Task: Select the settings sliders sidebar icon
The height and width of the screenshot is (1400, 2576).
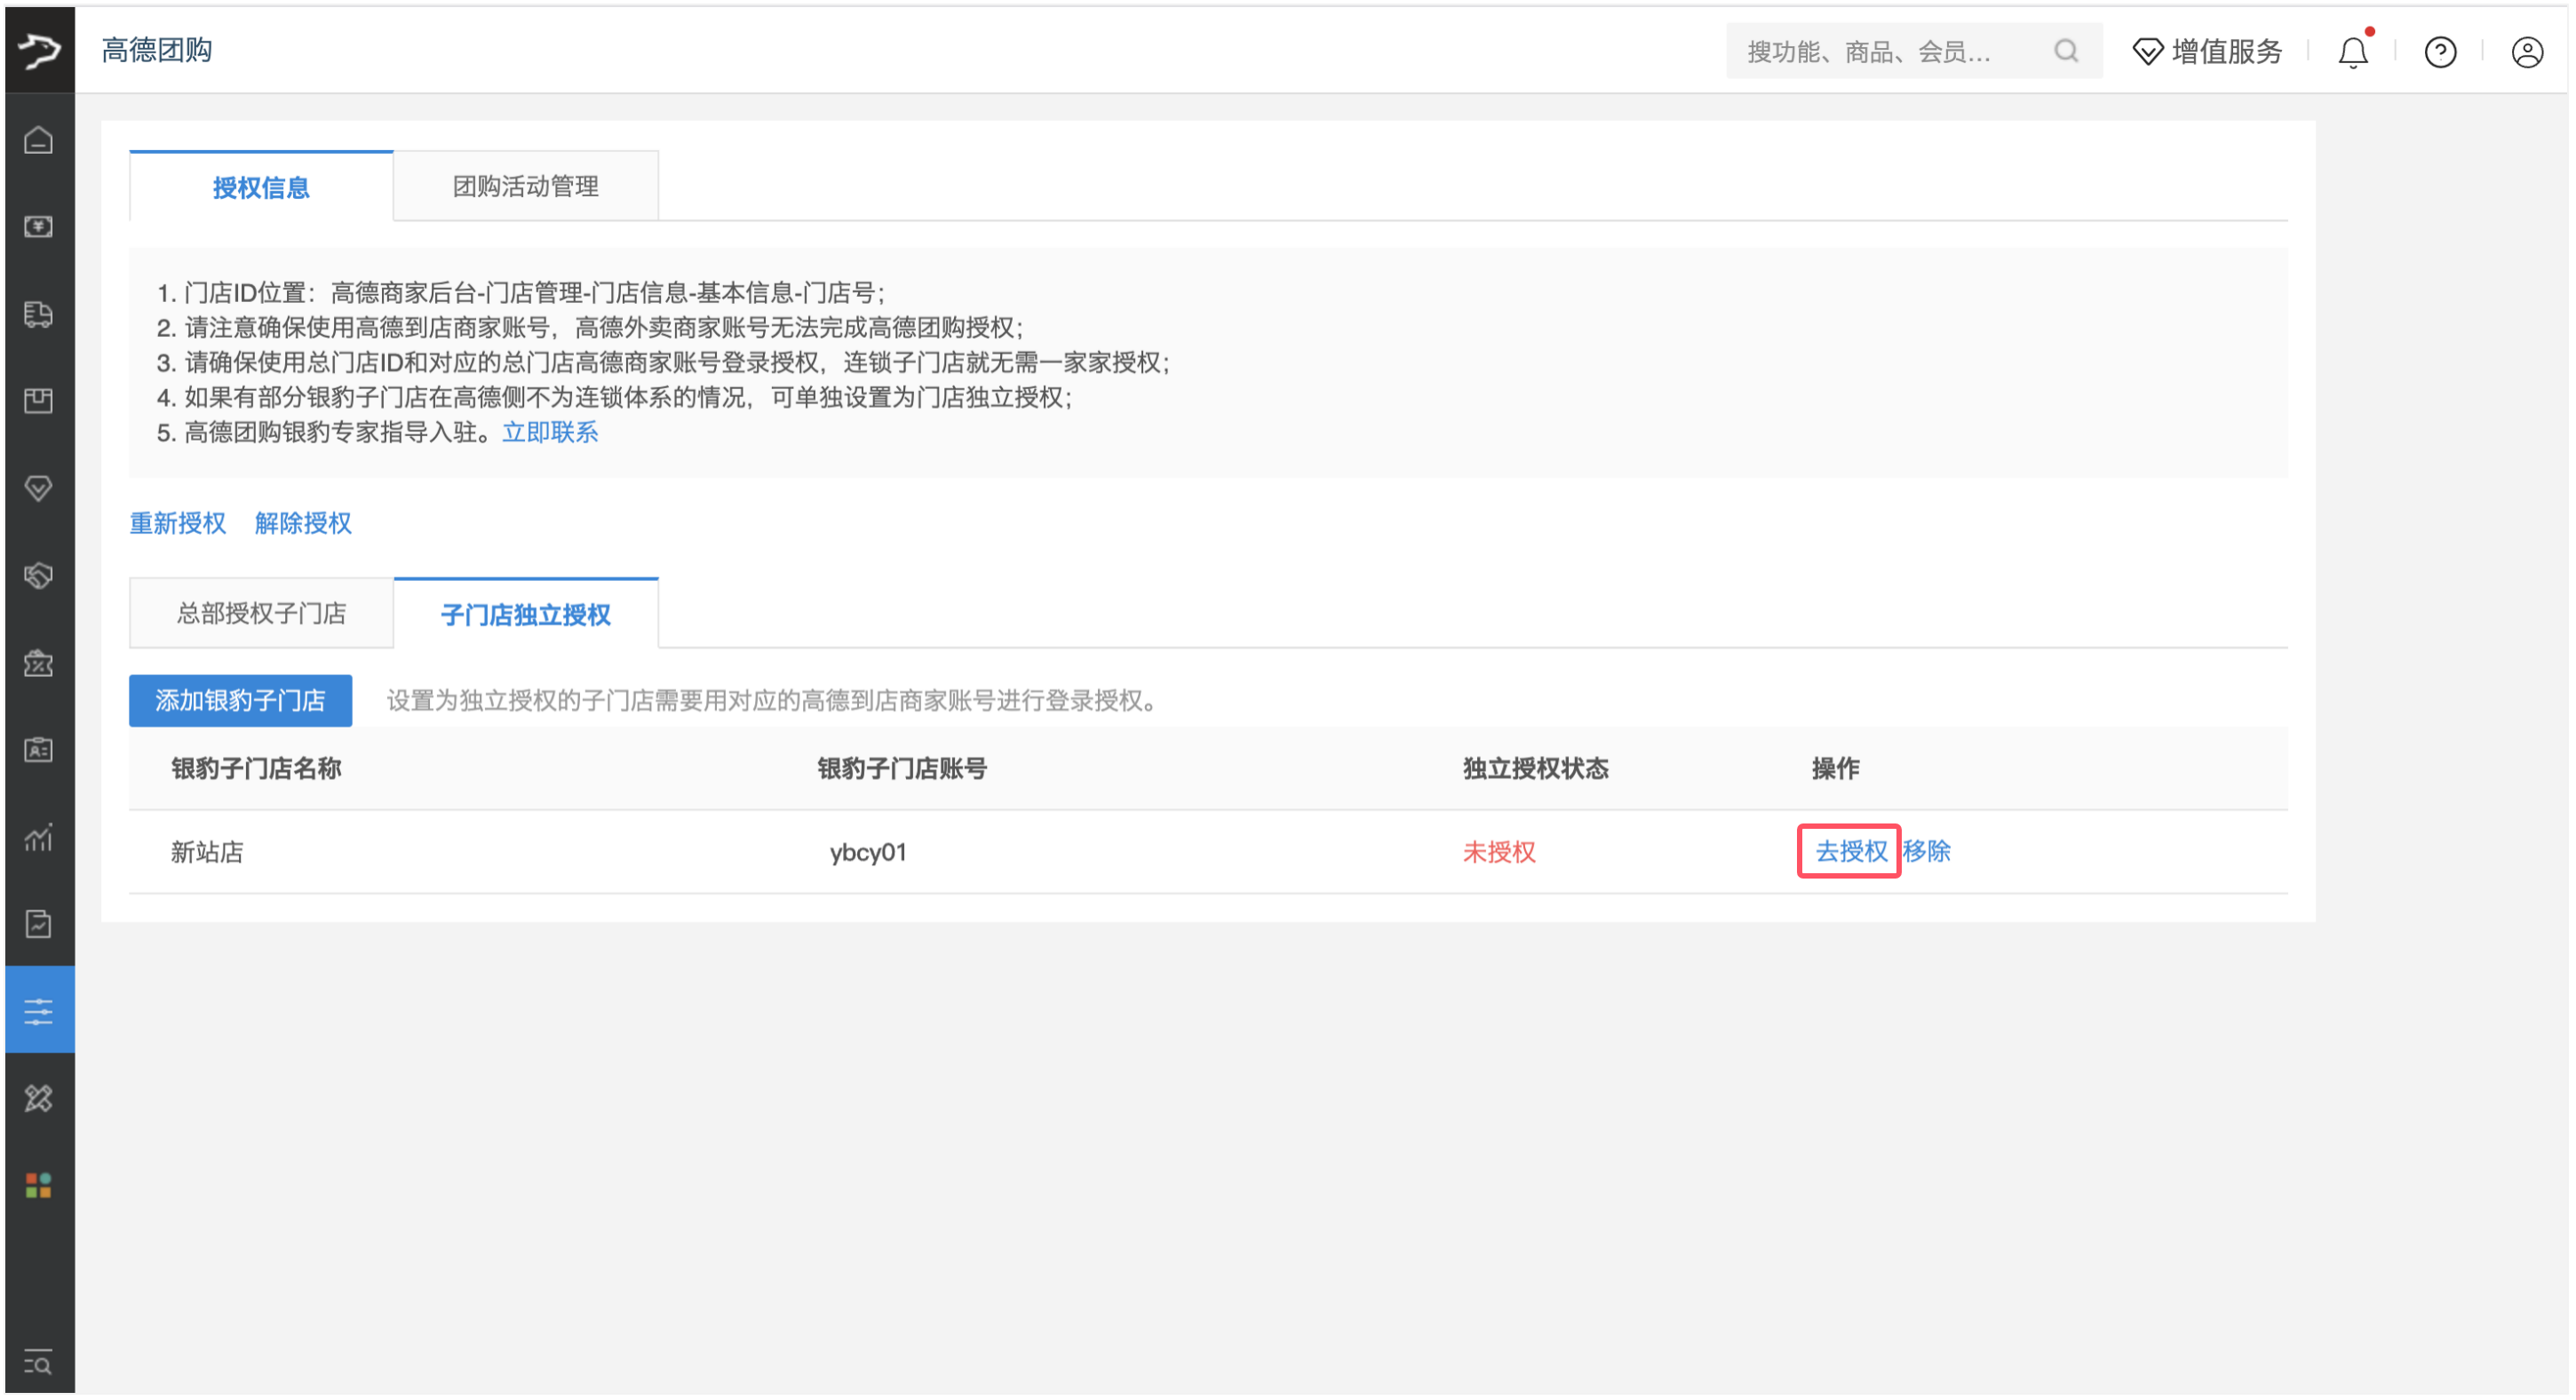Action: [39, 1012]
